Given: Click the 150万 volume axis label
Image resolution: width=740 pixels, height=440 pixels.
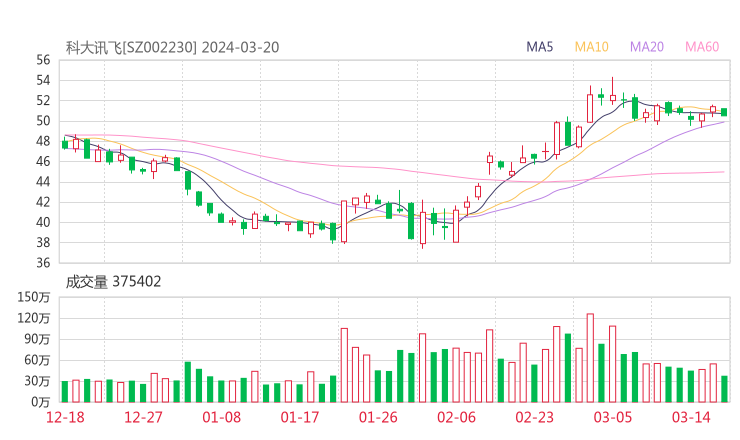Looking at the screenshot, I should 34,297.
